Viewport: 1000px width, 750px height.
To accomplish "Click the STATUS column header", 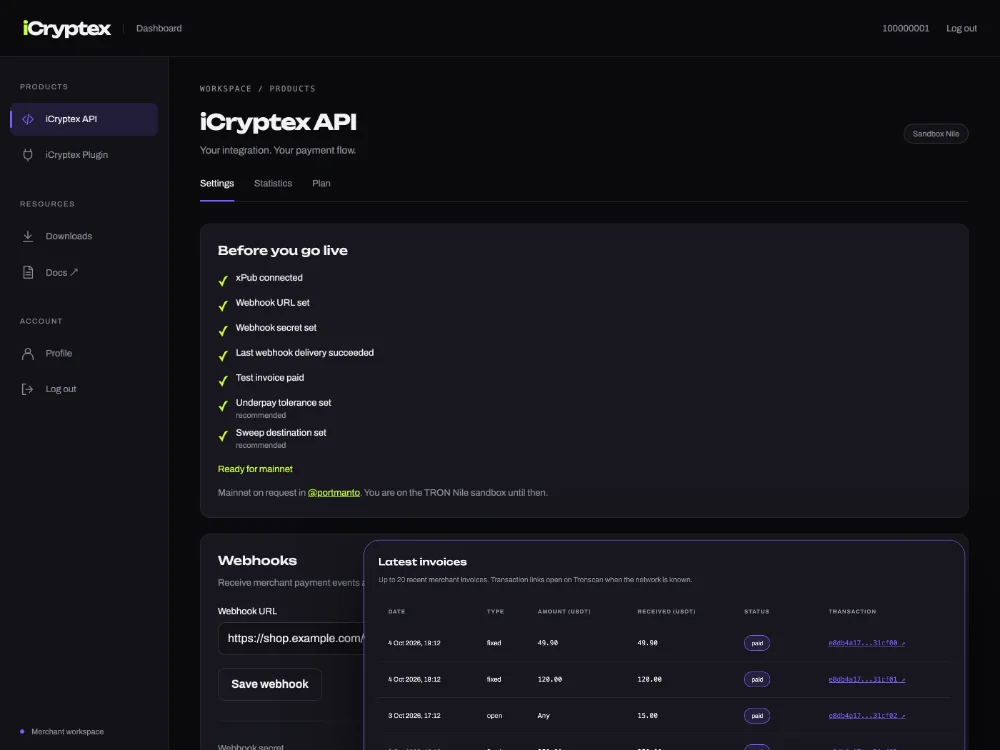I will (757, 612).
